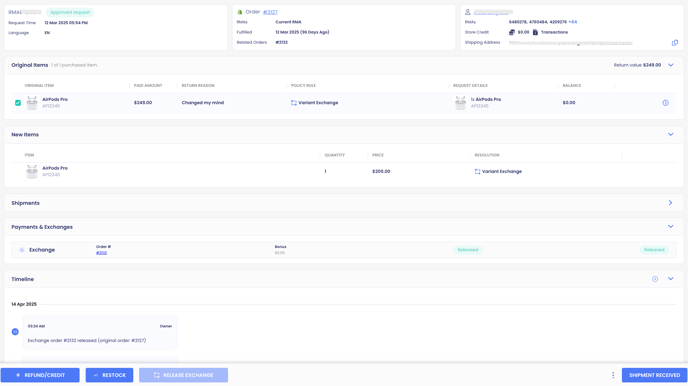The image size is (688, 386).
Task: Click the Variant Exchange icon under Policy Rule
Action: pyautogui.click(x=294, y=103)
